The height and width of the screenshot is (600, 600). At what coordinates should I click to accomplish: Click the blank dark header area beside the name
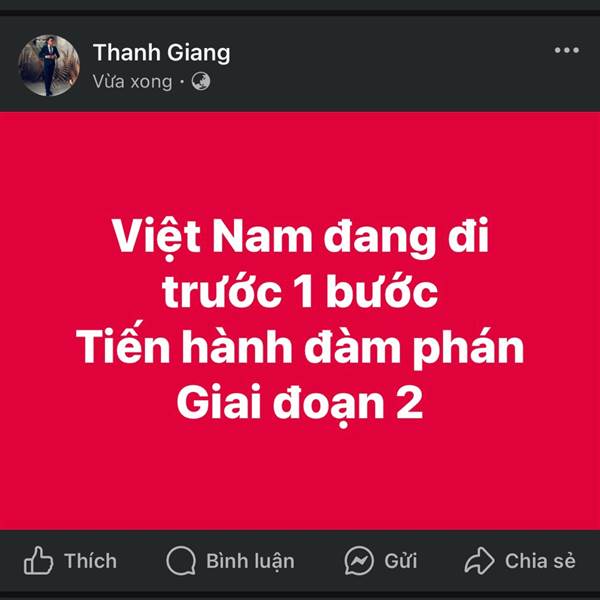click(390, 63)
